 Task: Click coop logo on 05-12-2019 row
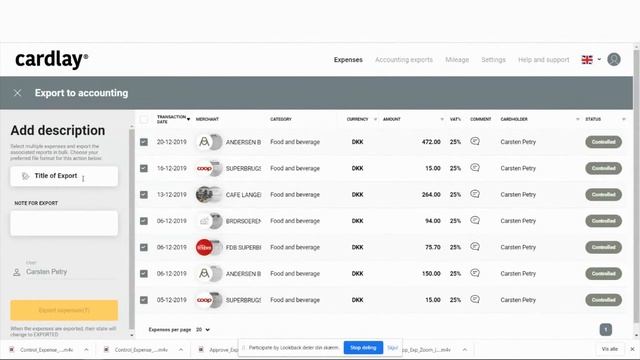(204, 300)
